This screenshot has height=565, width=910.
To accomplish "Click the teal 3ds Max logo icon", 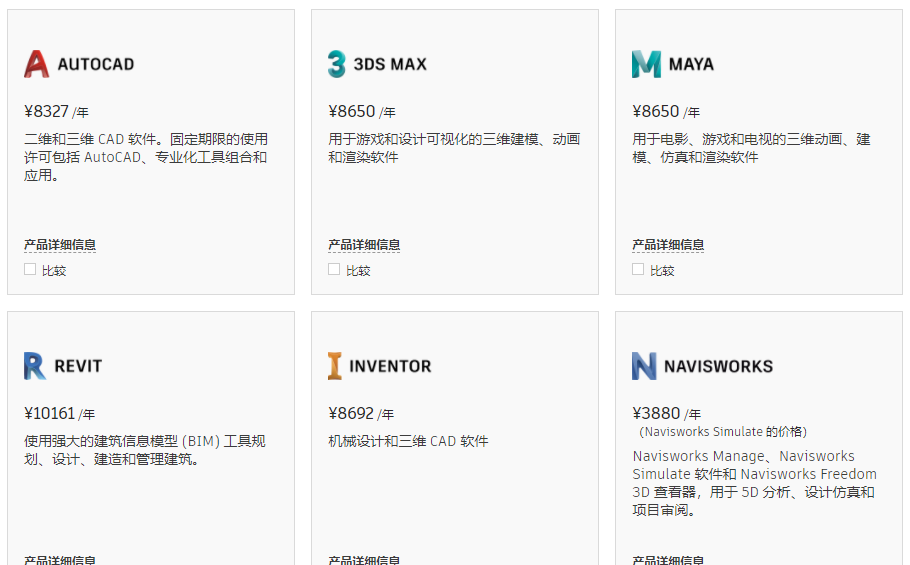I will click(337, 64).
